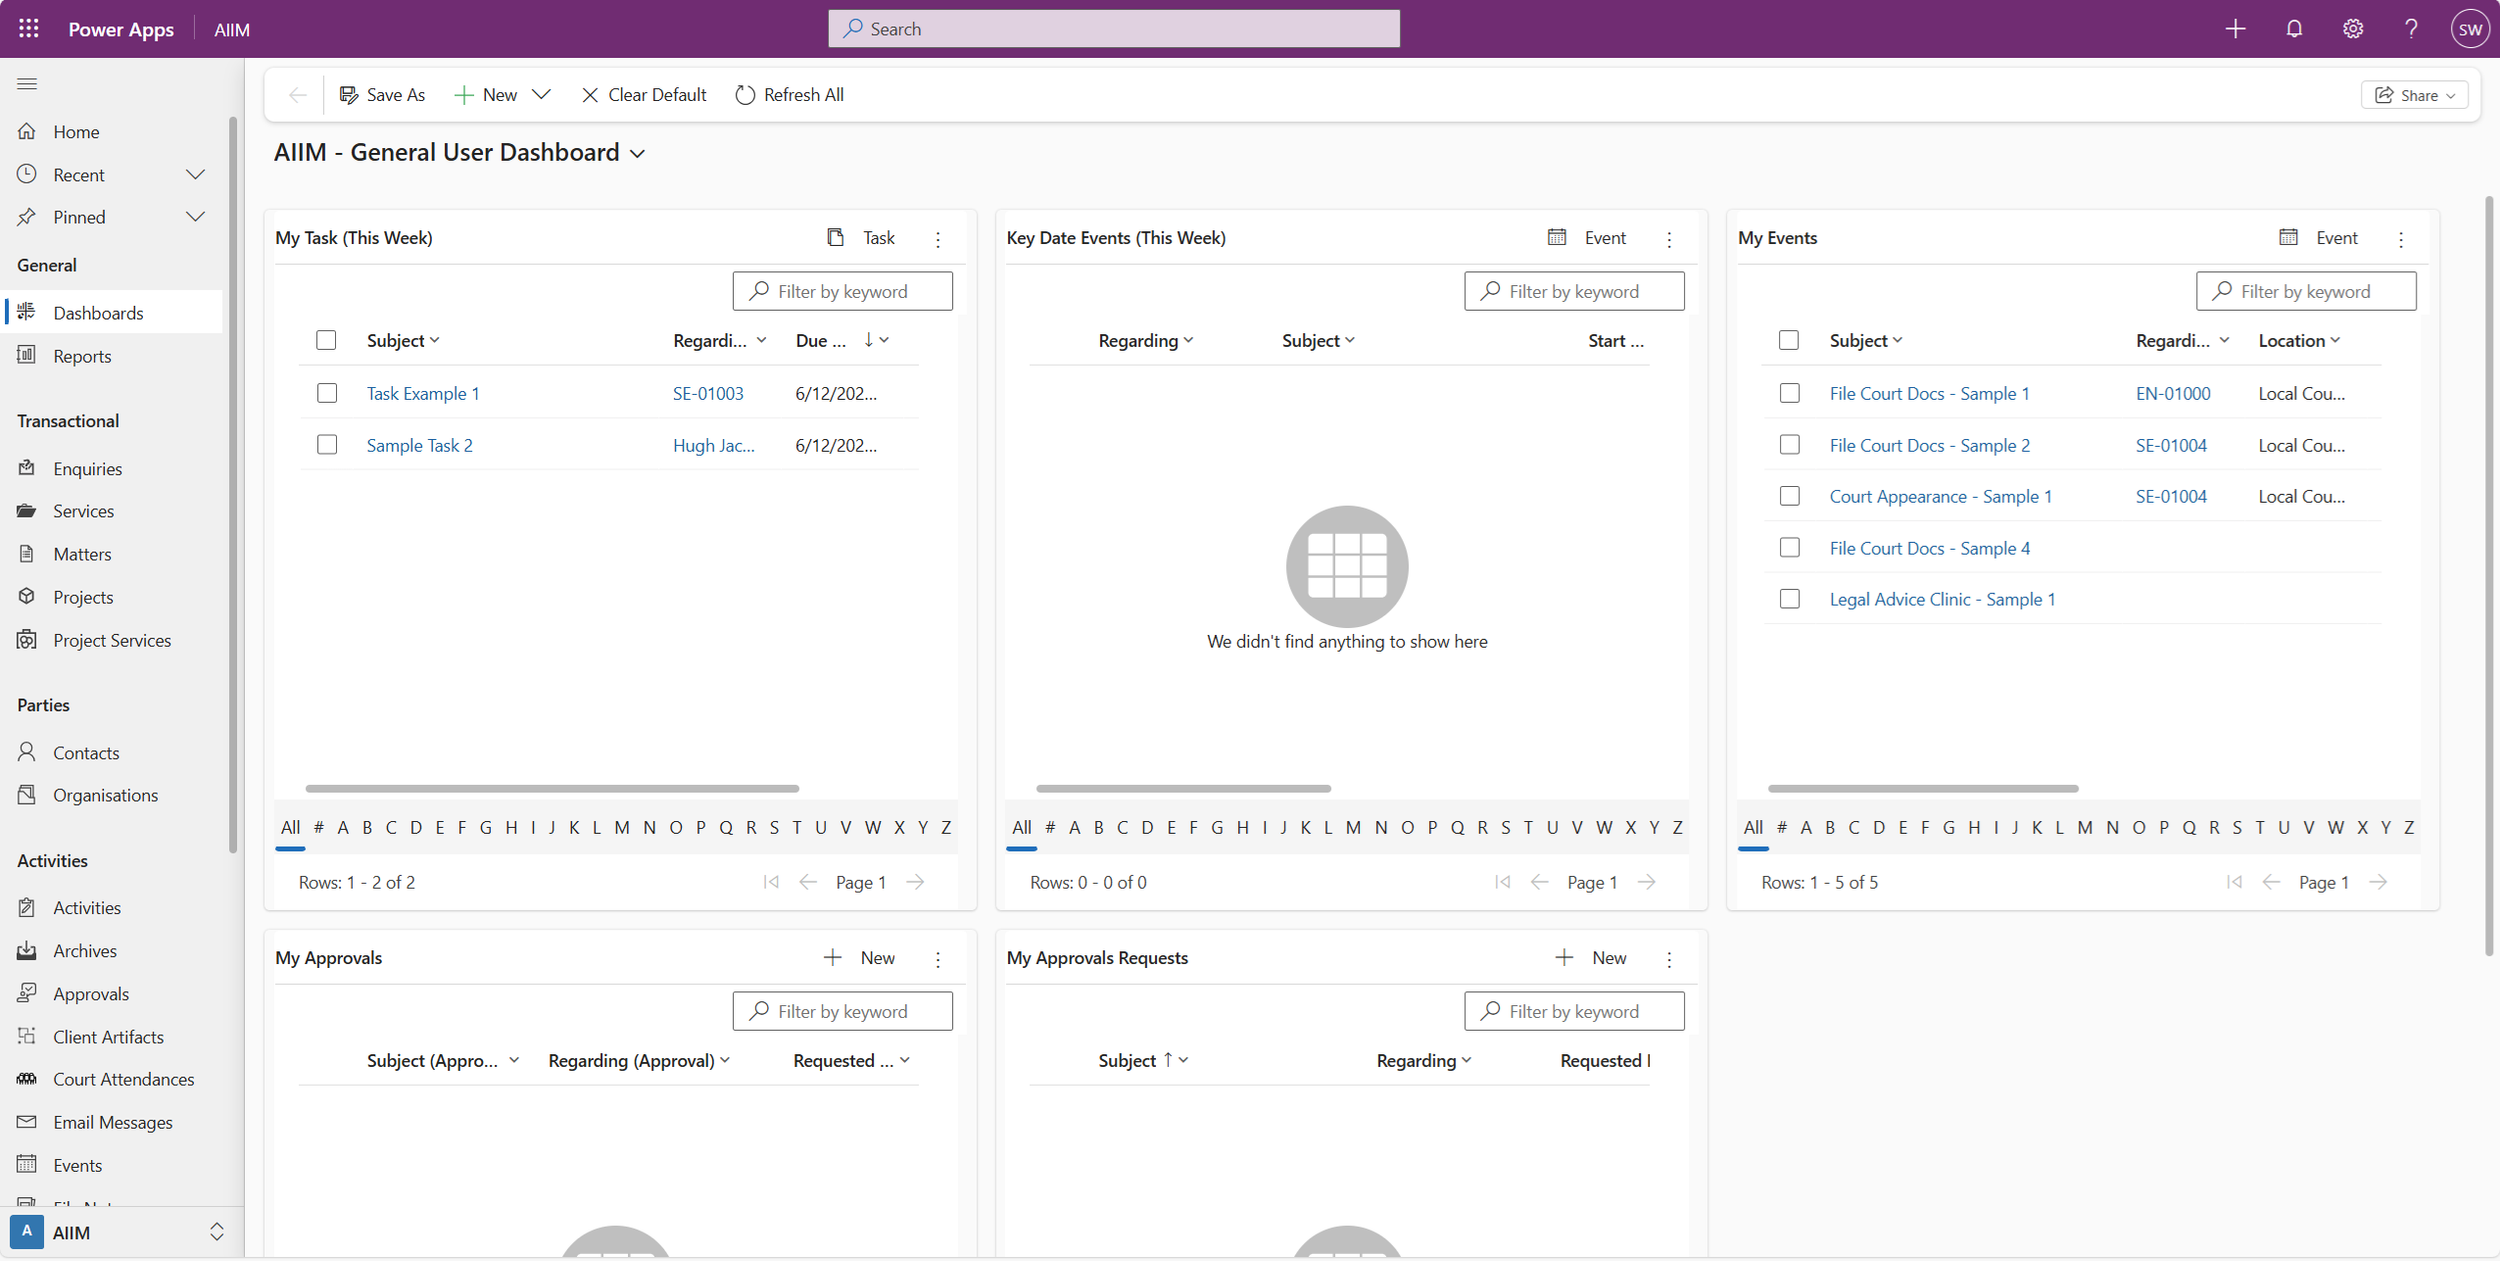
Task: Select all rows in My Events
Action: [x=1789, y=340]
